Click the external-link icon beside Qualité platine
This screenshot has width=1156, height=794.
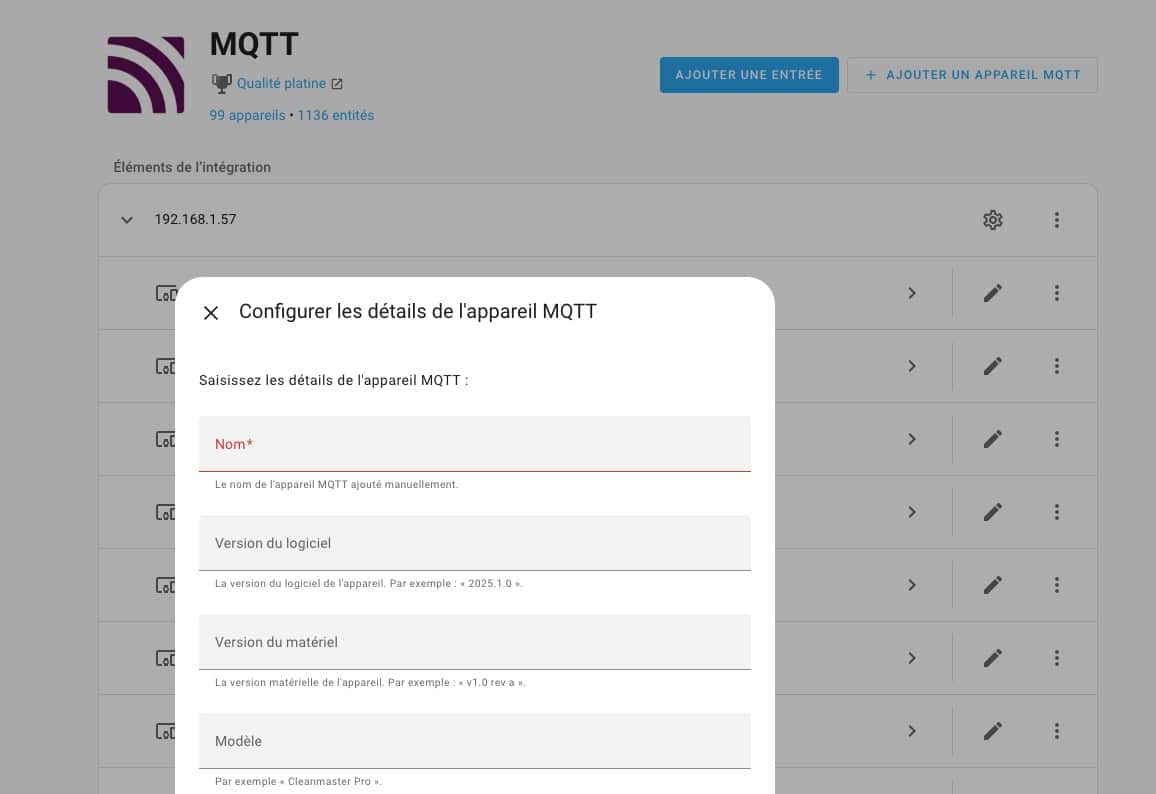click(x=337, y=84)
